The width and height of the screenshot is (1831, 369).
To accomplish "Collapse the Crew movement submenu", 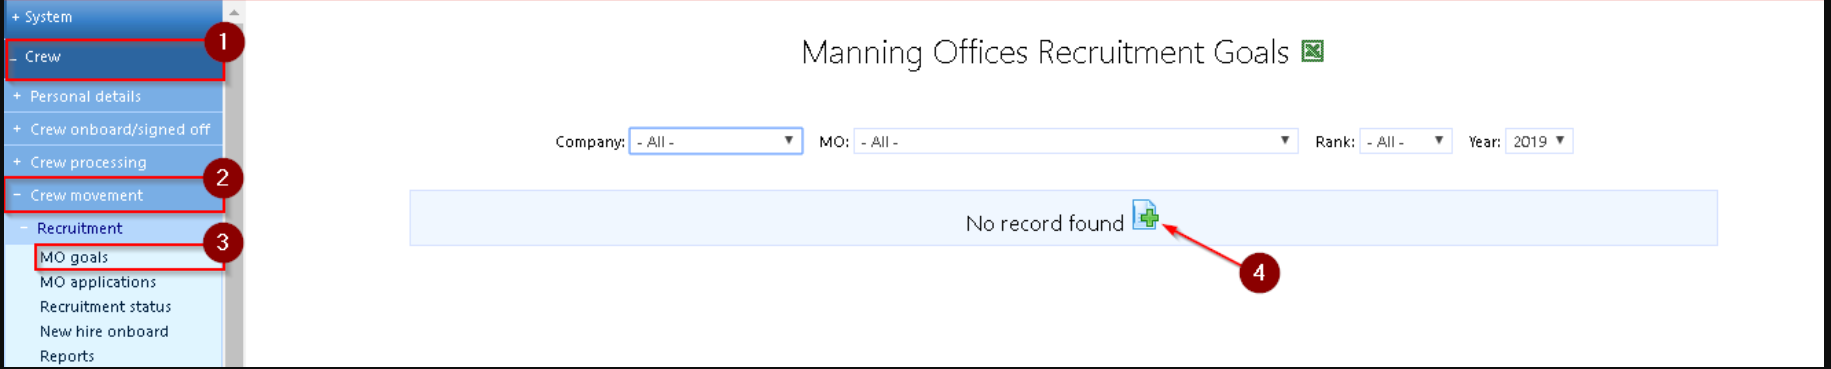I will (113, 195).
